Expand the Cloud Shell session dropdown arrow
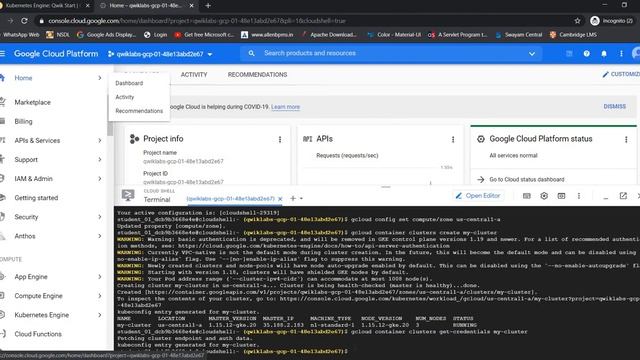The image size is (640, 360). (302, 198)
